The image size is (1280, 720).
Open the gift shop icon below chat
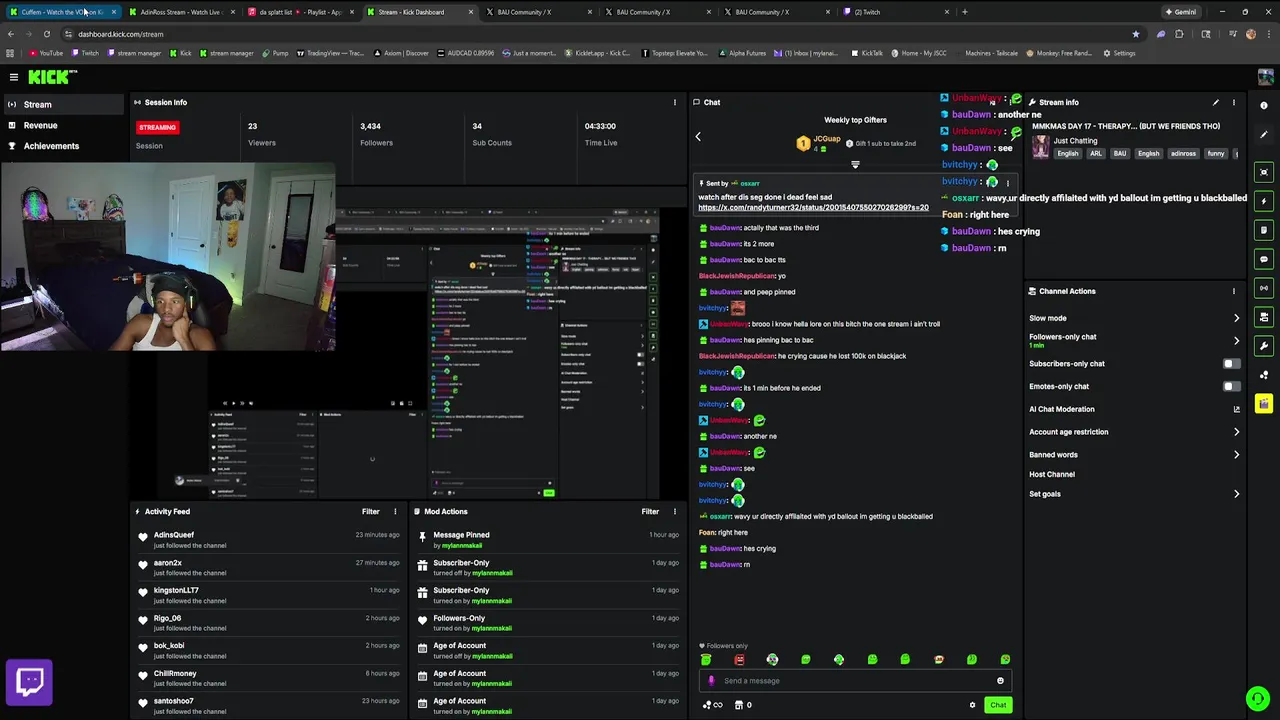pyautogui.click(x=739, y=705)
